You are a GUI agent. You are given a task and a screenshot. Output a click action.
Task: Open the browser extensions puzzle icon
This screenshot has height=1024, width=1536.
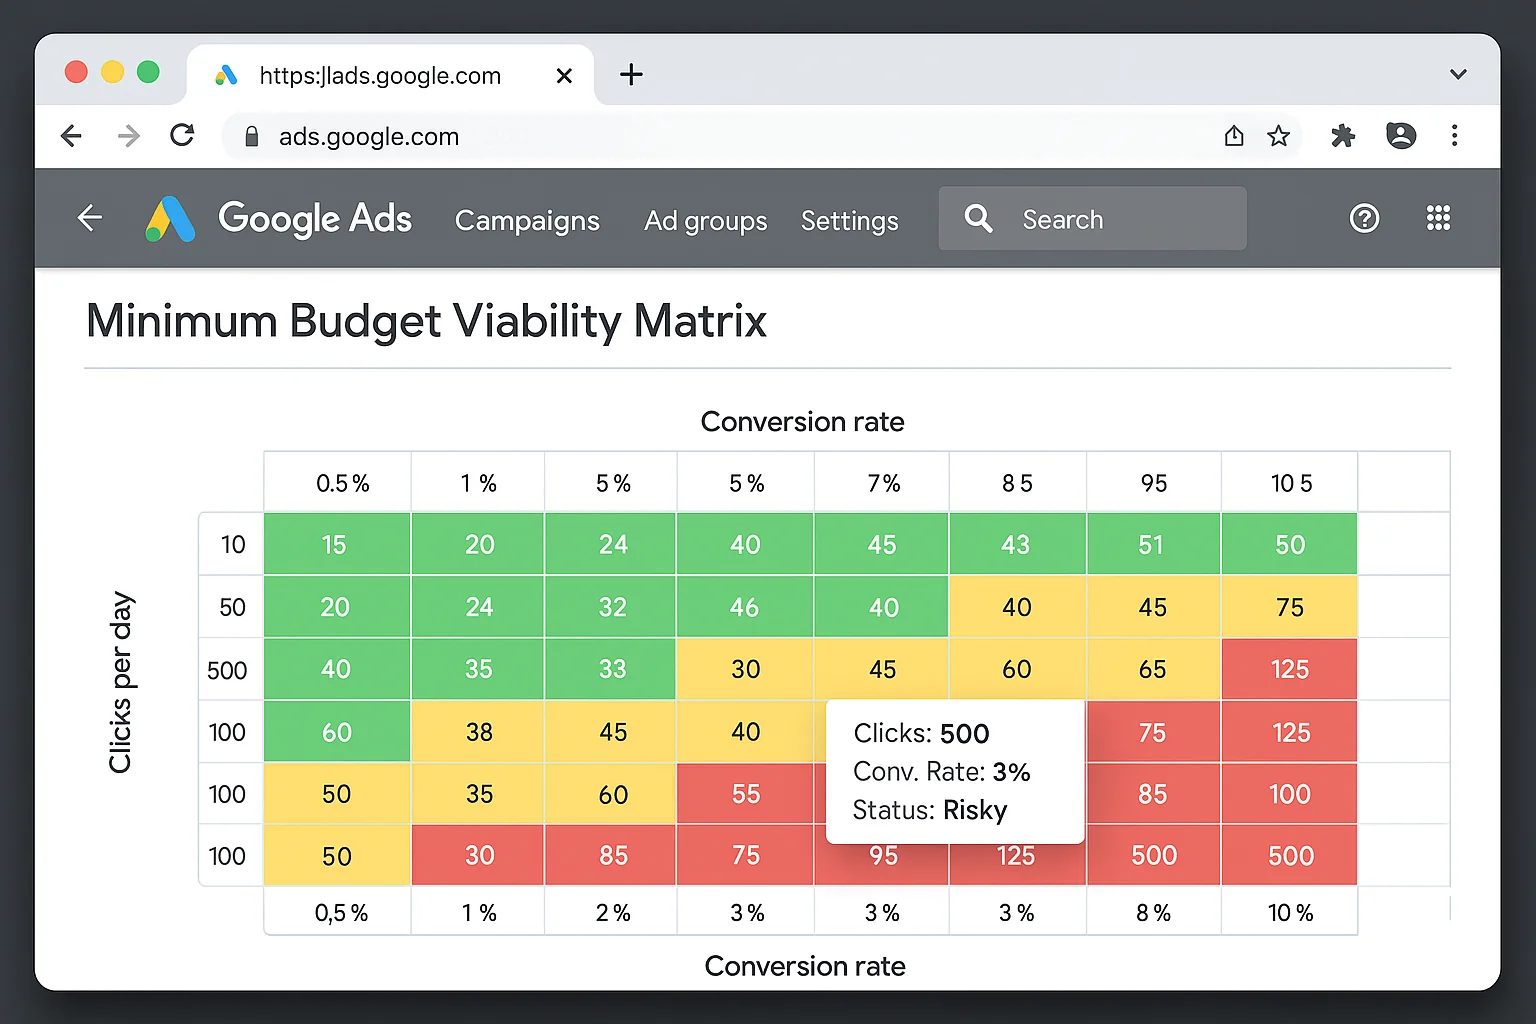pyautogui.click(x=1343, y=136)
